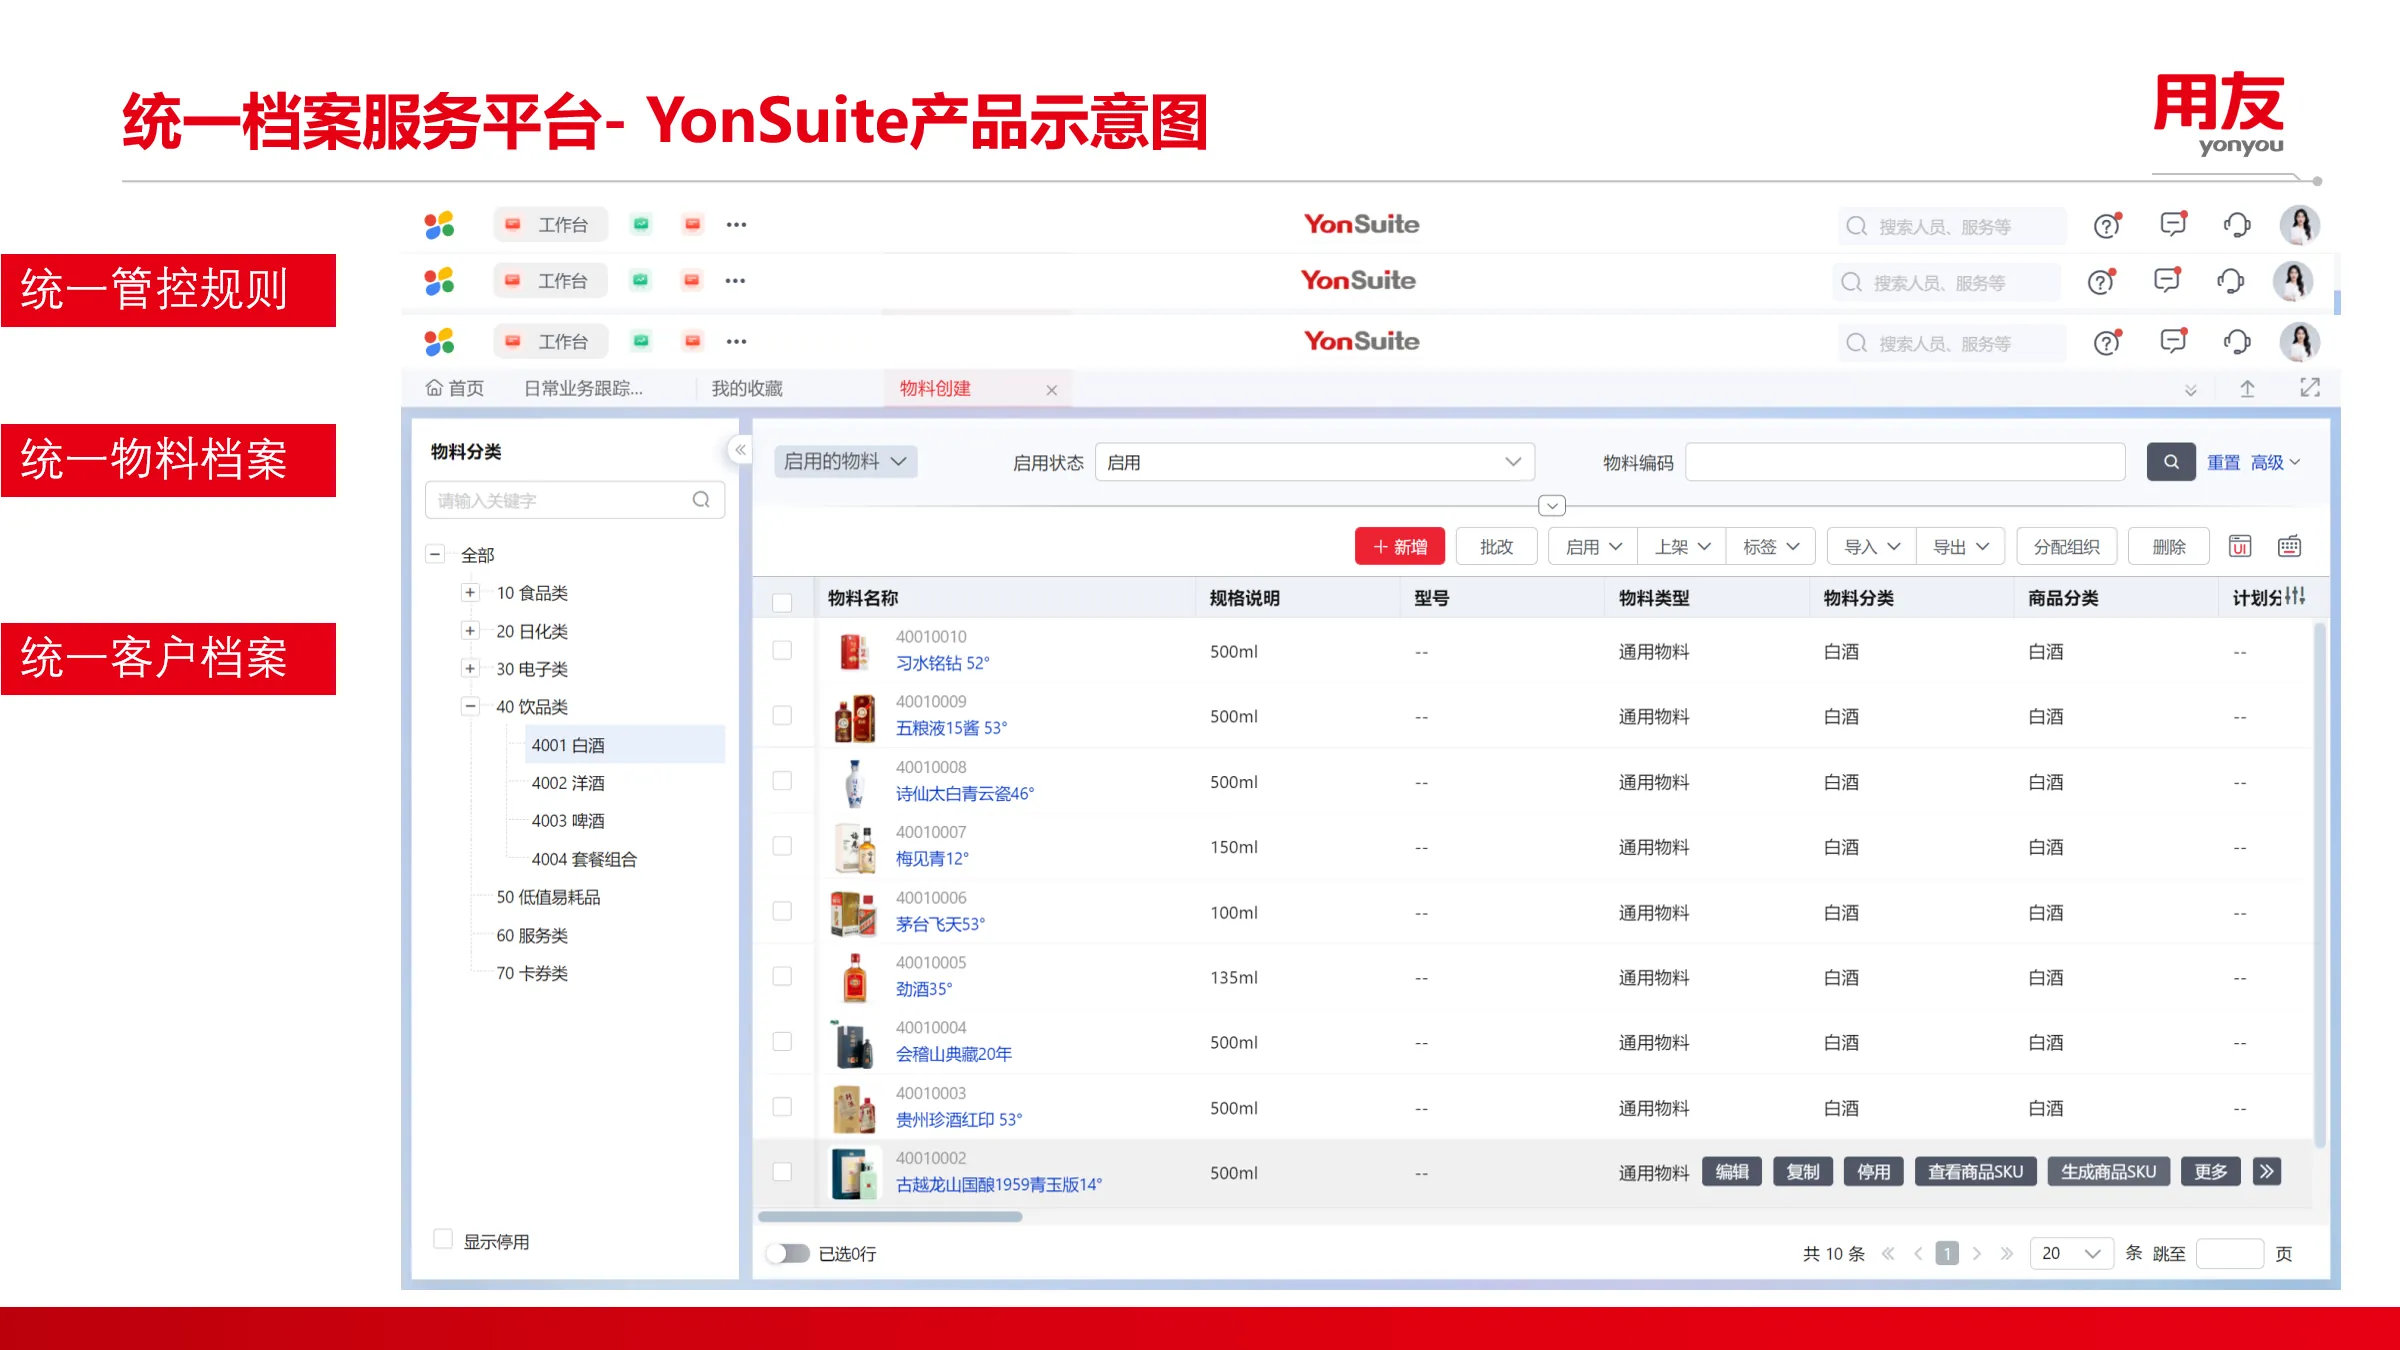2400x1350 pixels.
Task: Collapse the category panel with the double-chevron
Action: coord(740,450)
